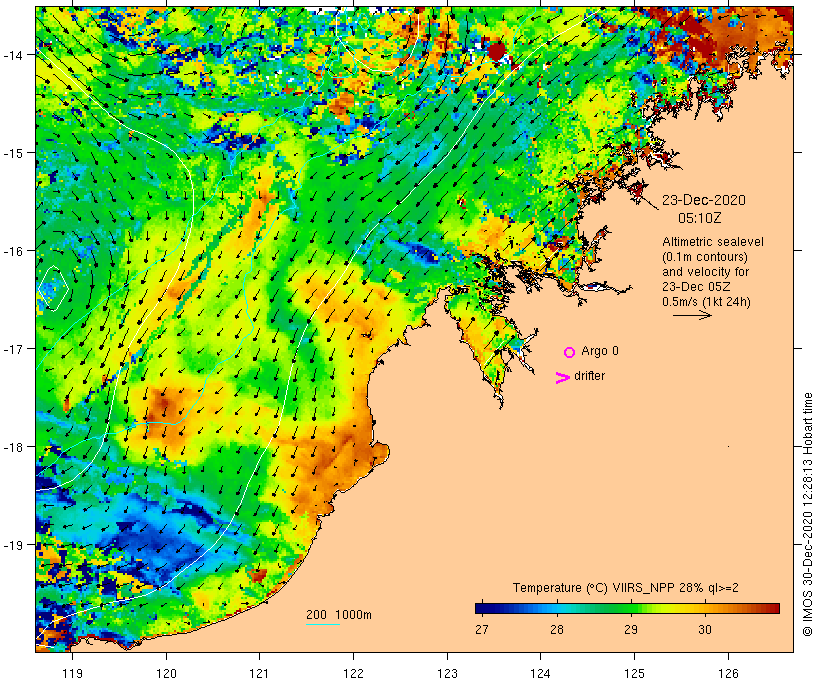Click the small white closed eddy contour near 119E
Image resolution: width=820 pixels, height=680 pixels.
[53, 288]
